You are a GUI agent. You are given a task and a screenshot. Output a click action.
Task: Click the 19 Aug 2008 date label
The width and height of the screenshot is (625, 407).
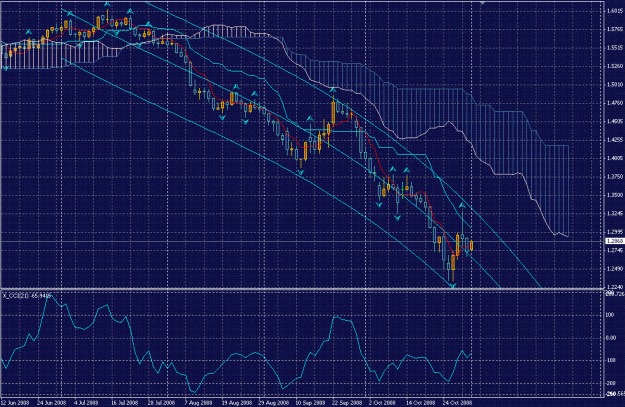coord(237,403)
